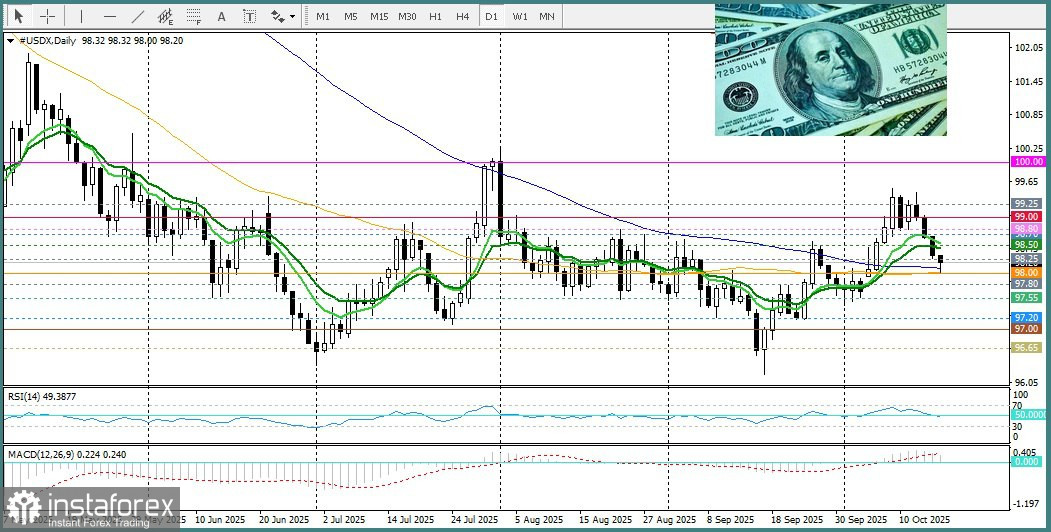
Task: Choose the text label (T) tool
Action: coord(249,16)
